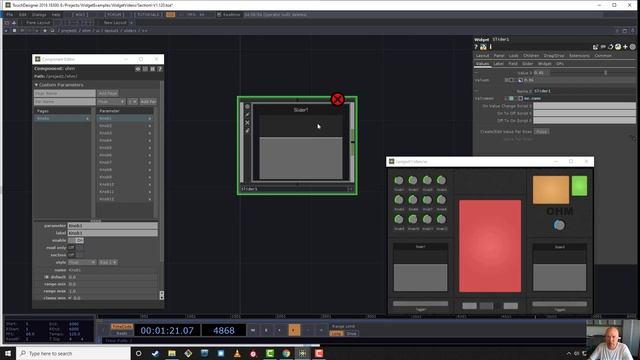The image size is (640, 360).
Task: Open the Float type dropdown beside Par Name
Action: (111, 102)
